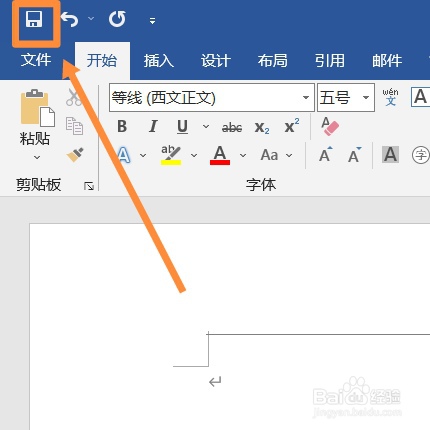Click the phonetic guide wén icon
This screenshot has width=430, height=430.
coord(390,97)
